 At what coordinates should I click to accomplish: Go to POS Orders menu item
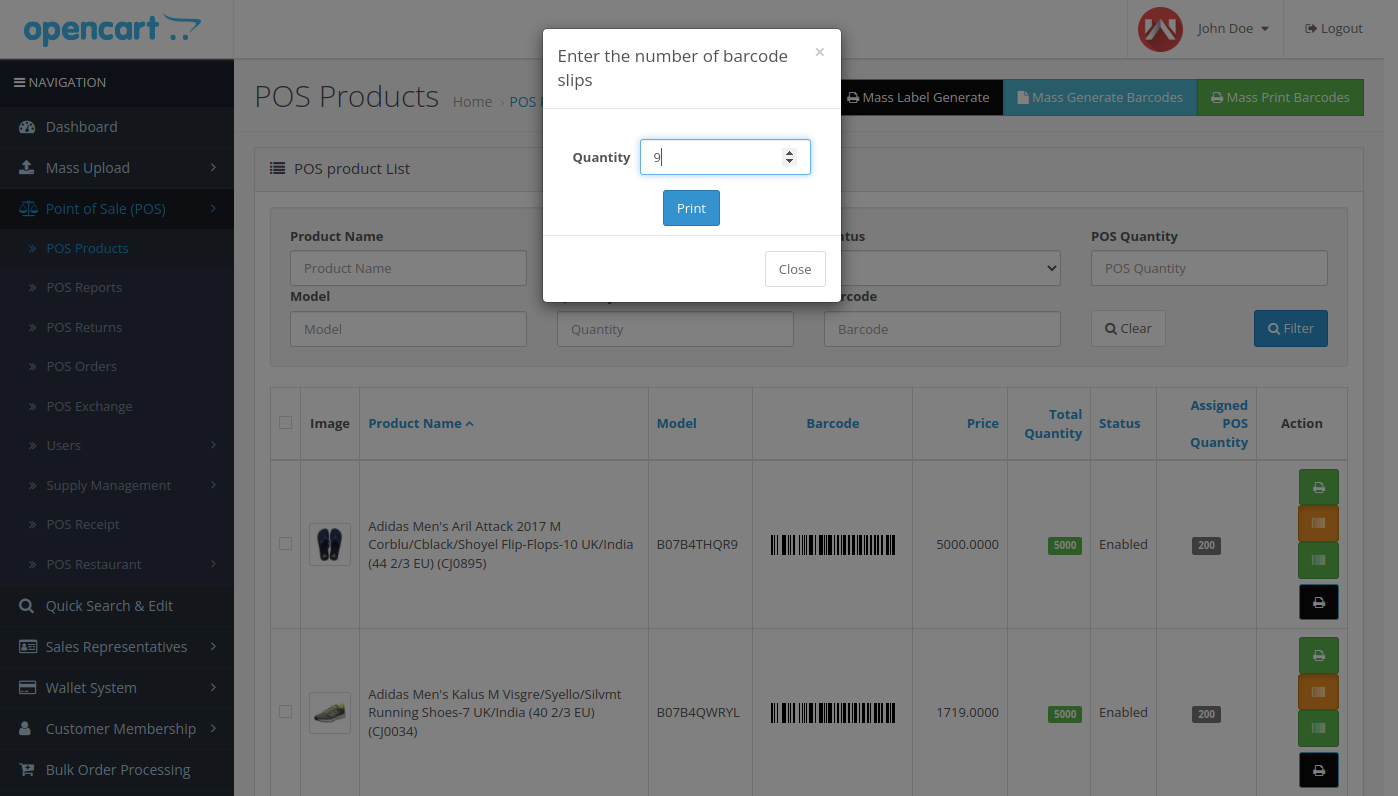[x=81, y=367]
